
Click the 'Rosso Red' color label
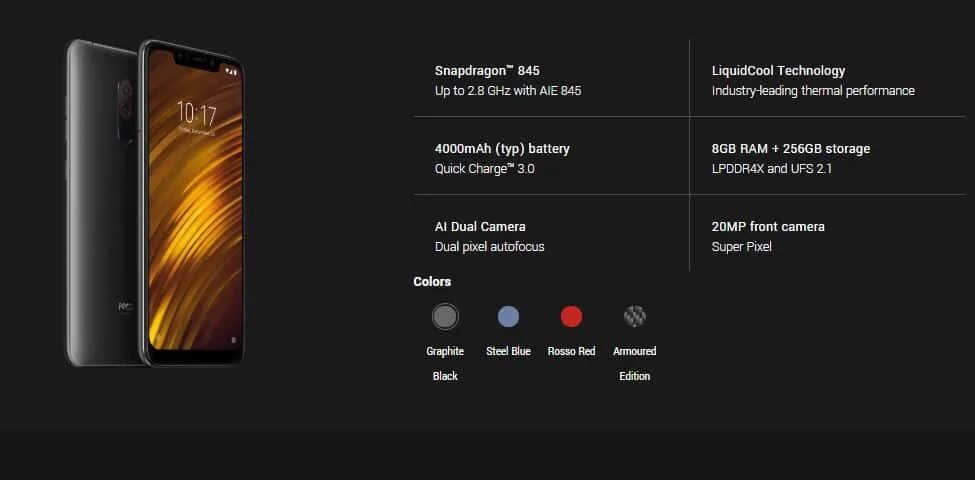click(571, 351)
